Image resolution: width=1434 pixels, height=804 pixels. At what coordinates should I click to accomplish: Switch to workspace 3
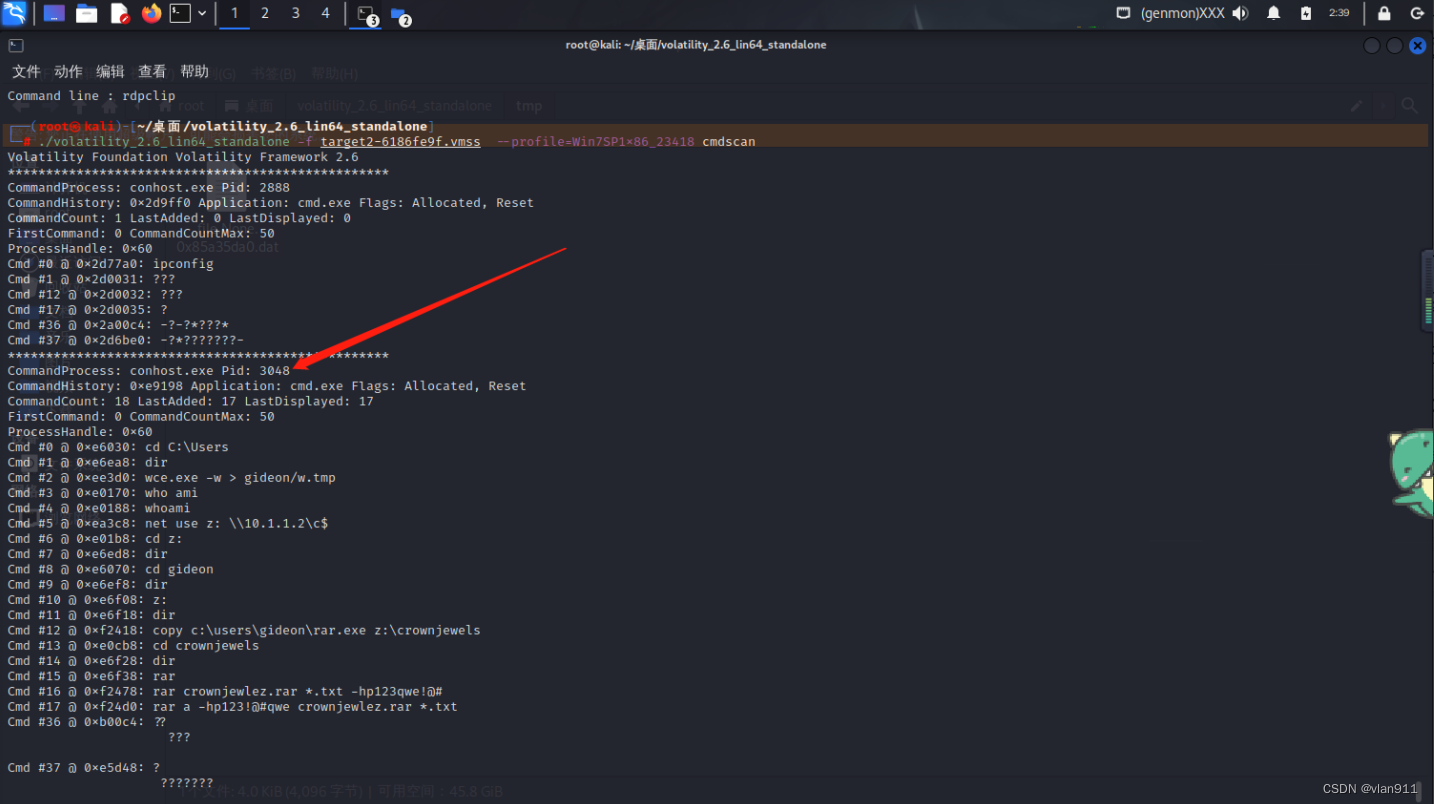point(295,13)
